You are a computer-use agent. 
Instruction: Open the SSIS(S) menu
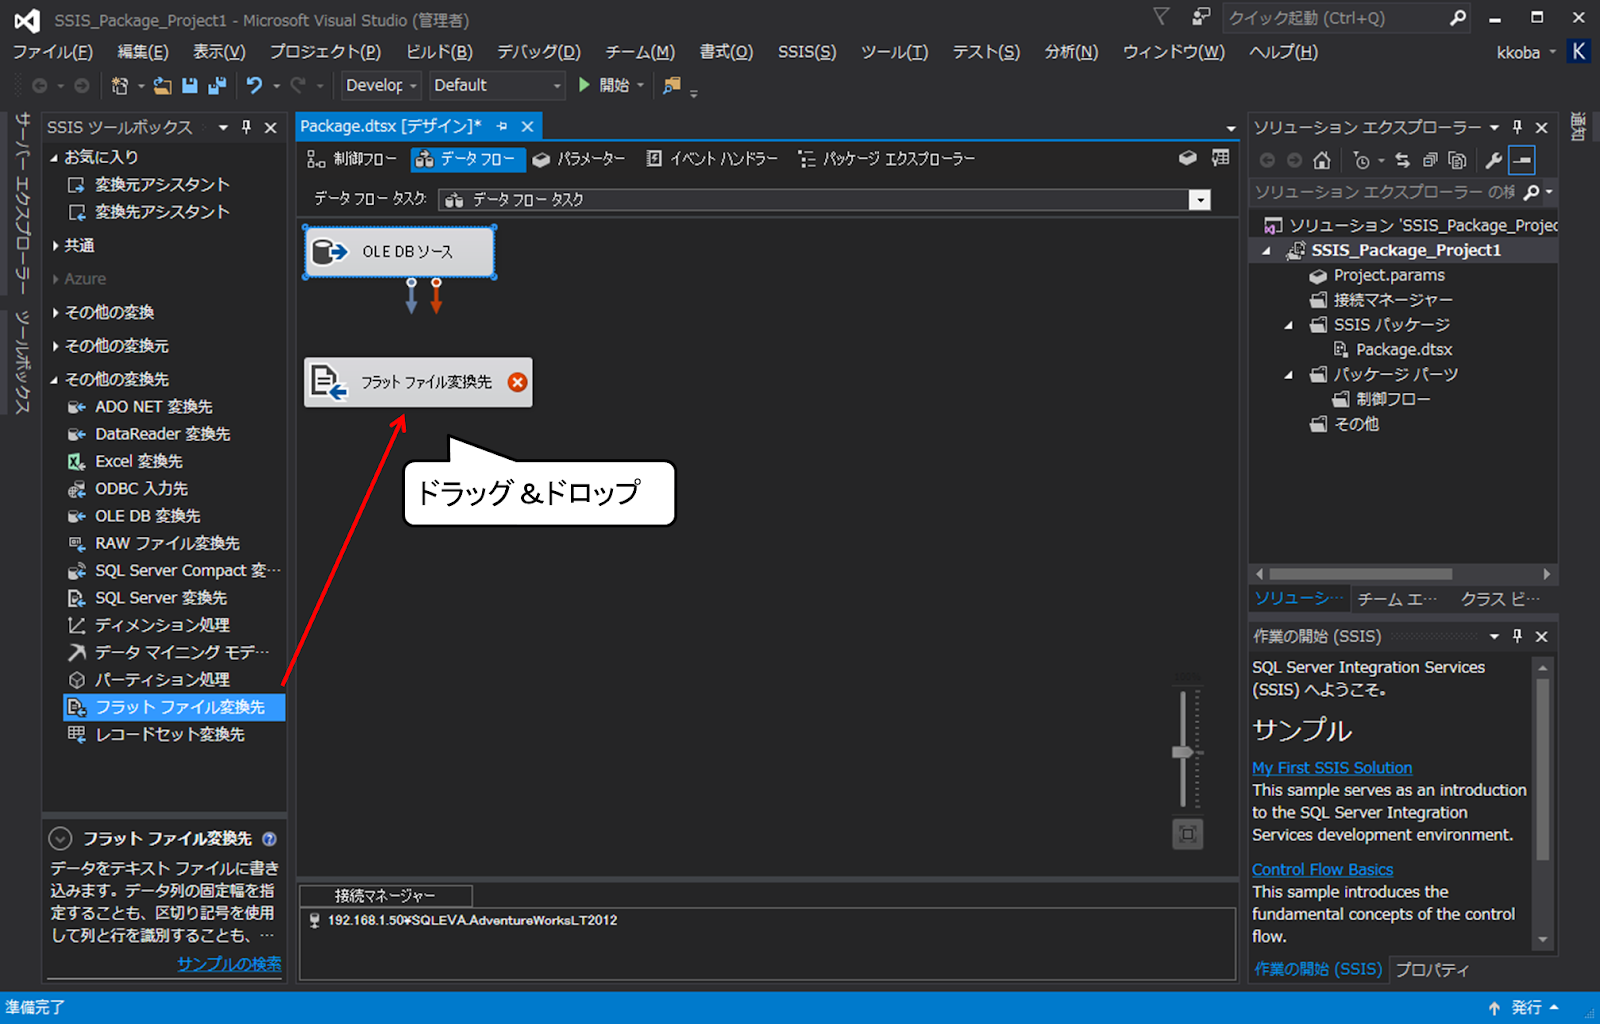pos(807,52)
